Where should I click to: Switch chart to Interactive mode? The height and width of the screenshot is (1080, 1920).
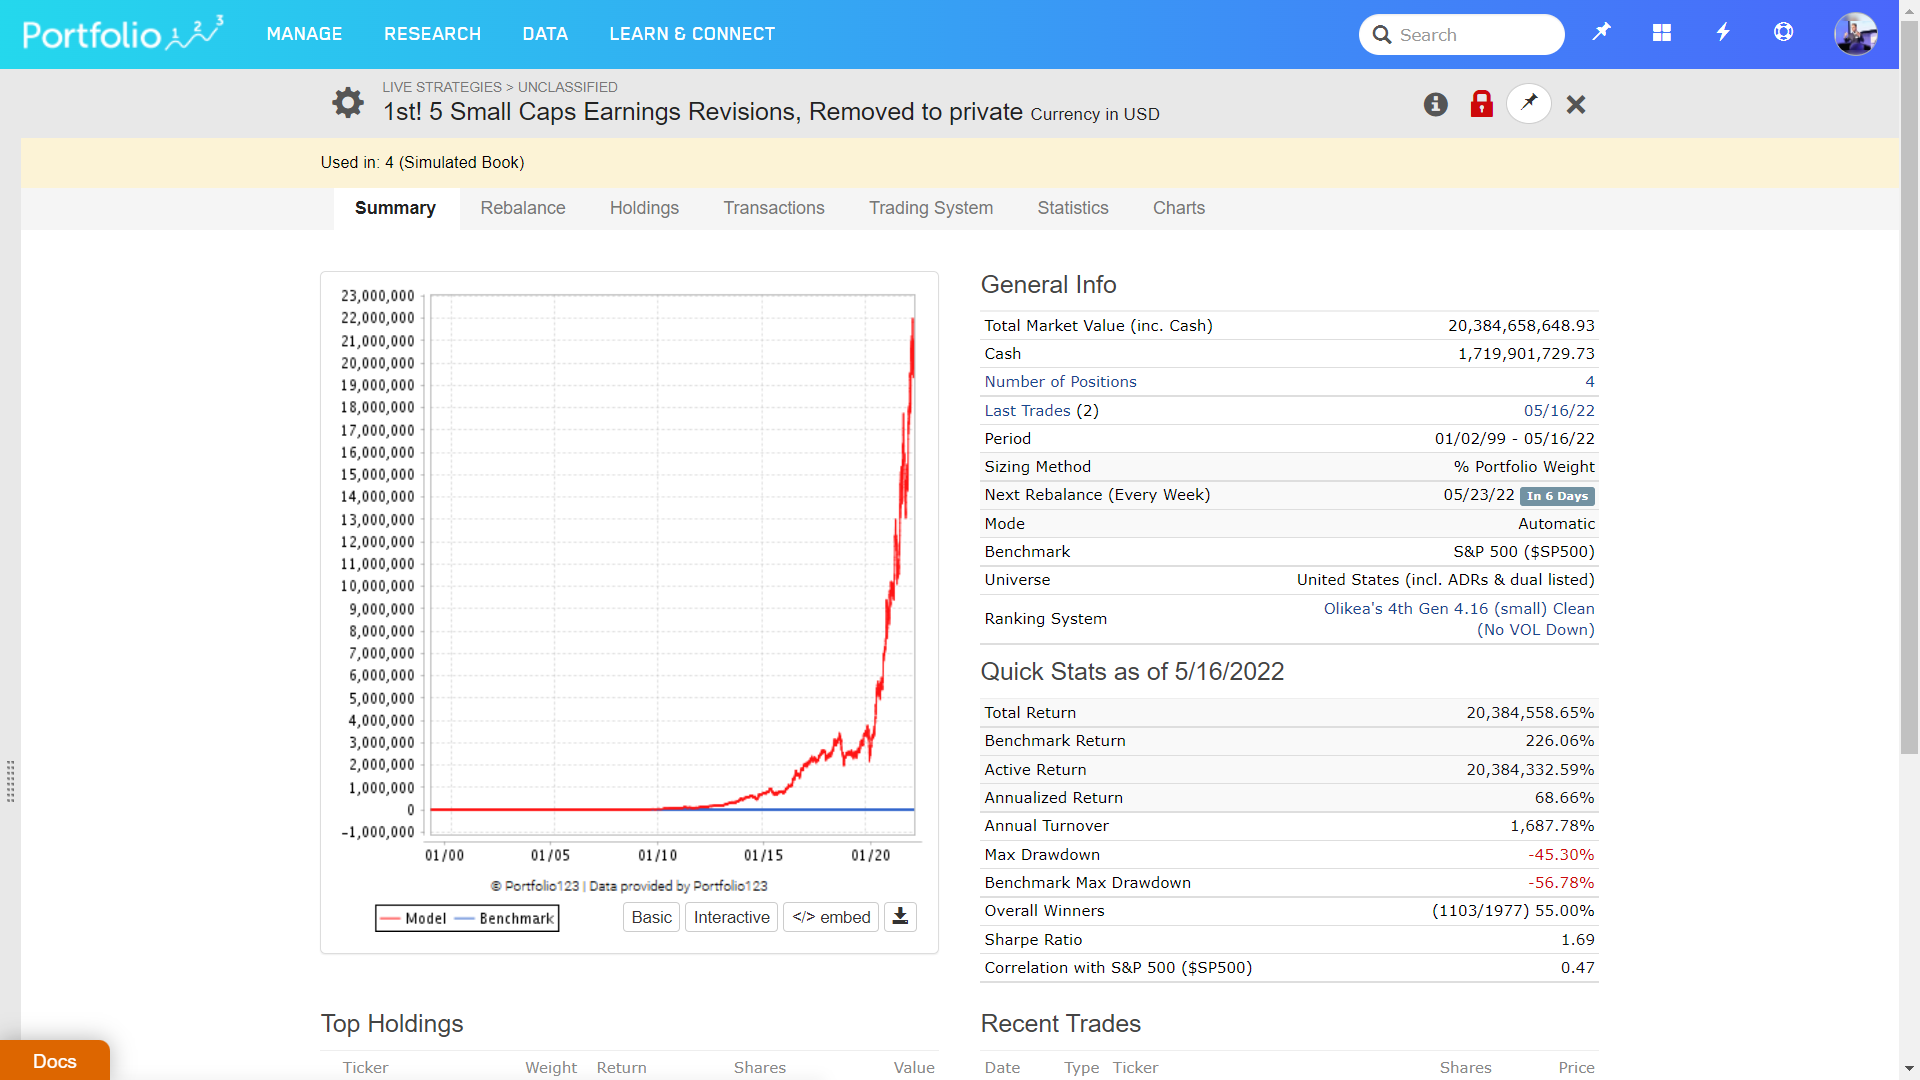click(731, 917)
